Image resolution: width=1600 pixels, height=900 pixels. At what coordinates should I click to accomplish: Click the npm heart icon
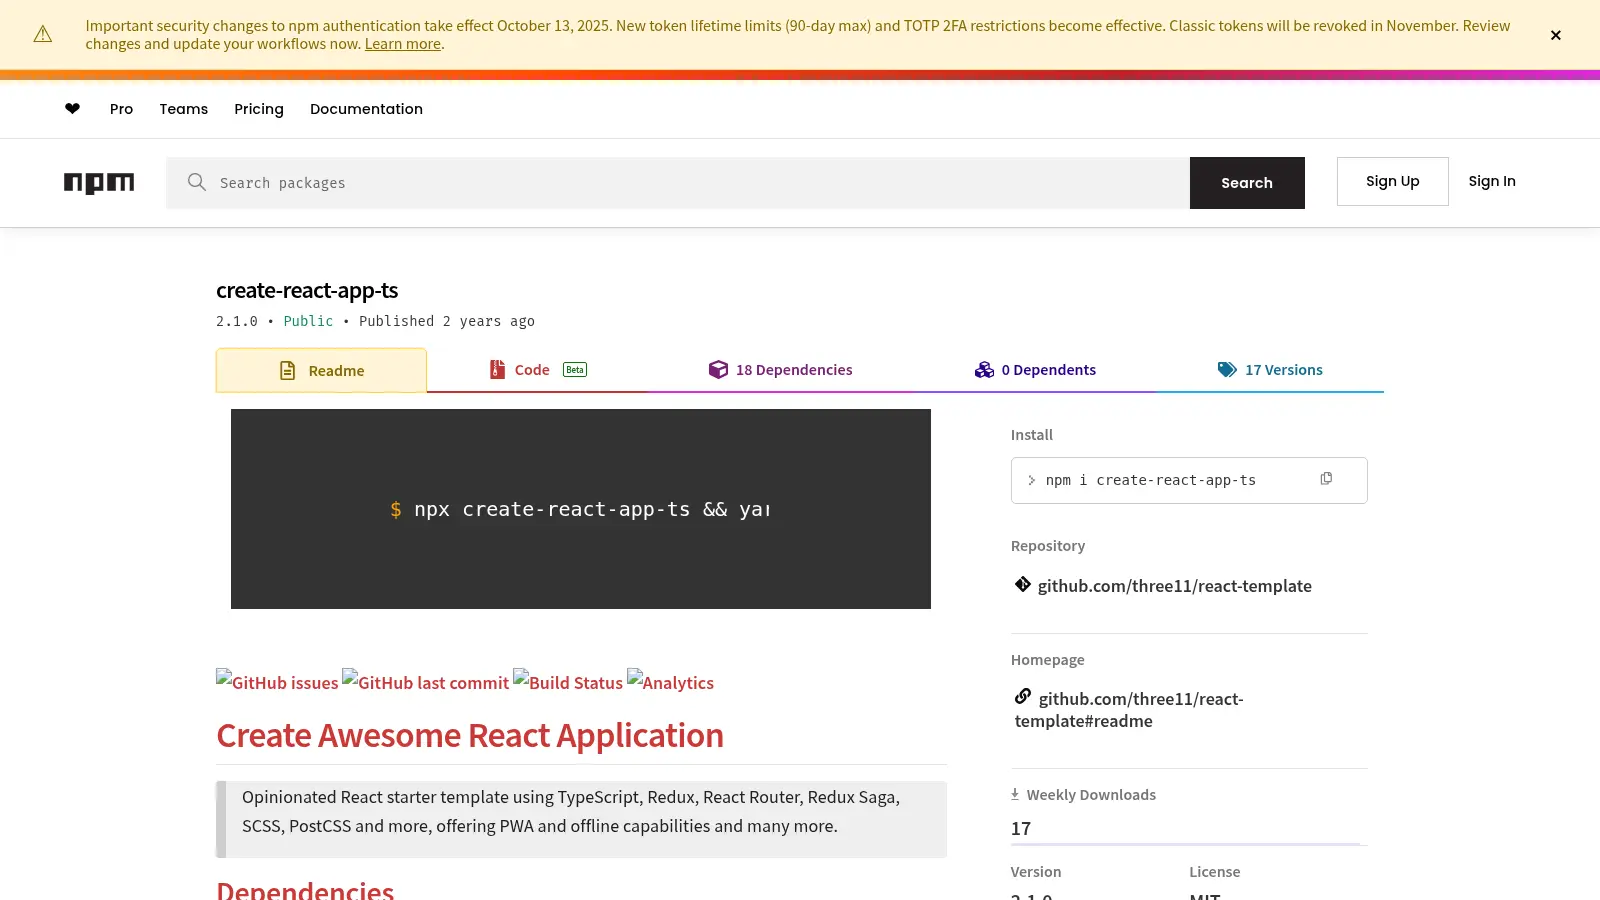point(72,109)
